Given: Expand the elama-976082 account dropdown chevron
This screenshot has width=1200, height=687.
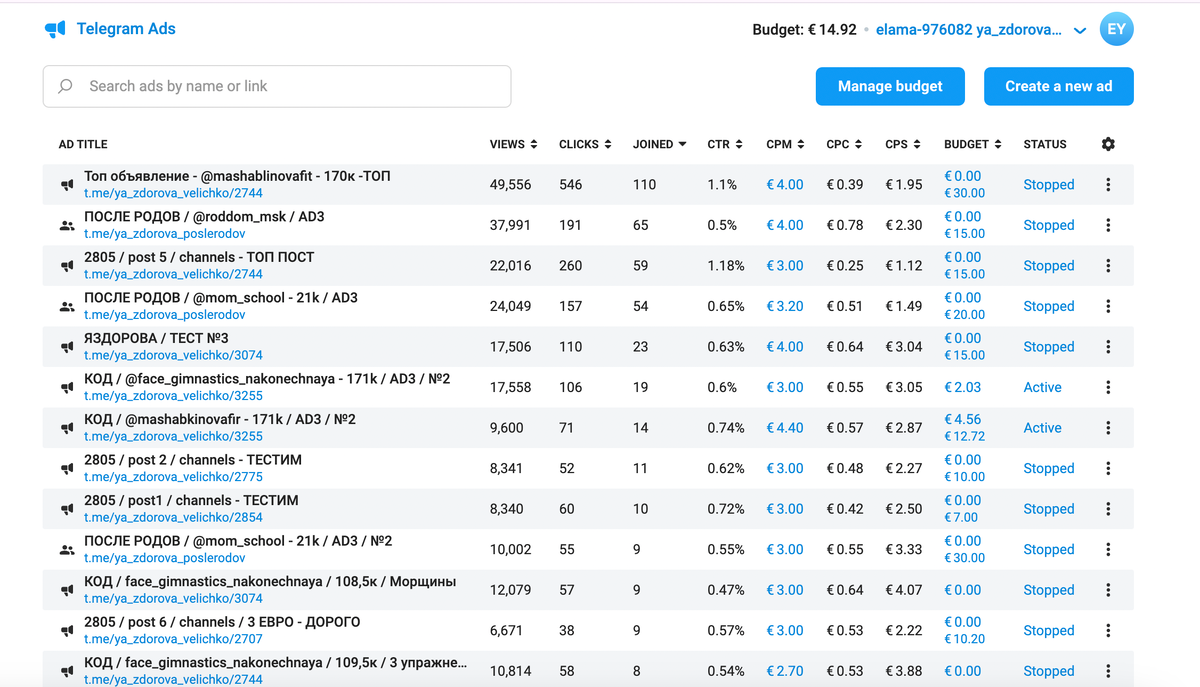Looking at the screenshot, I should click(x=1080, y=31).
